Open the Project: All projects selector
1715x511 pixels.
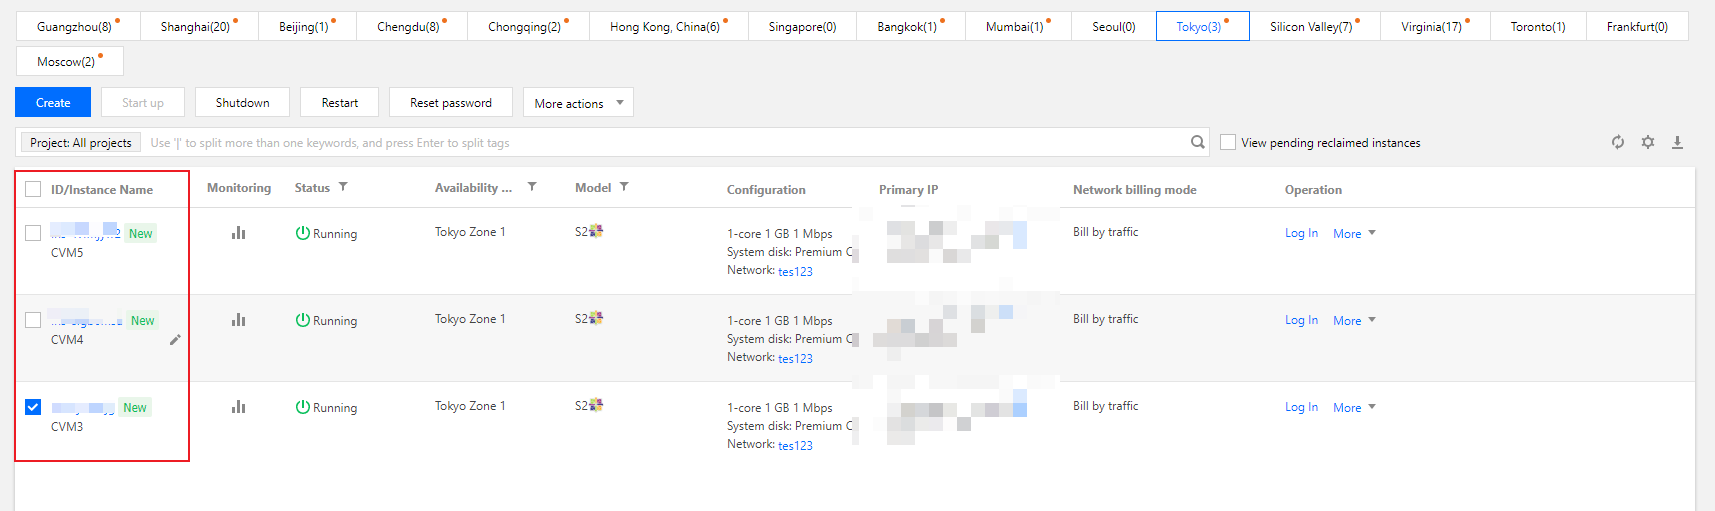point(81,143)
